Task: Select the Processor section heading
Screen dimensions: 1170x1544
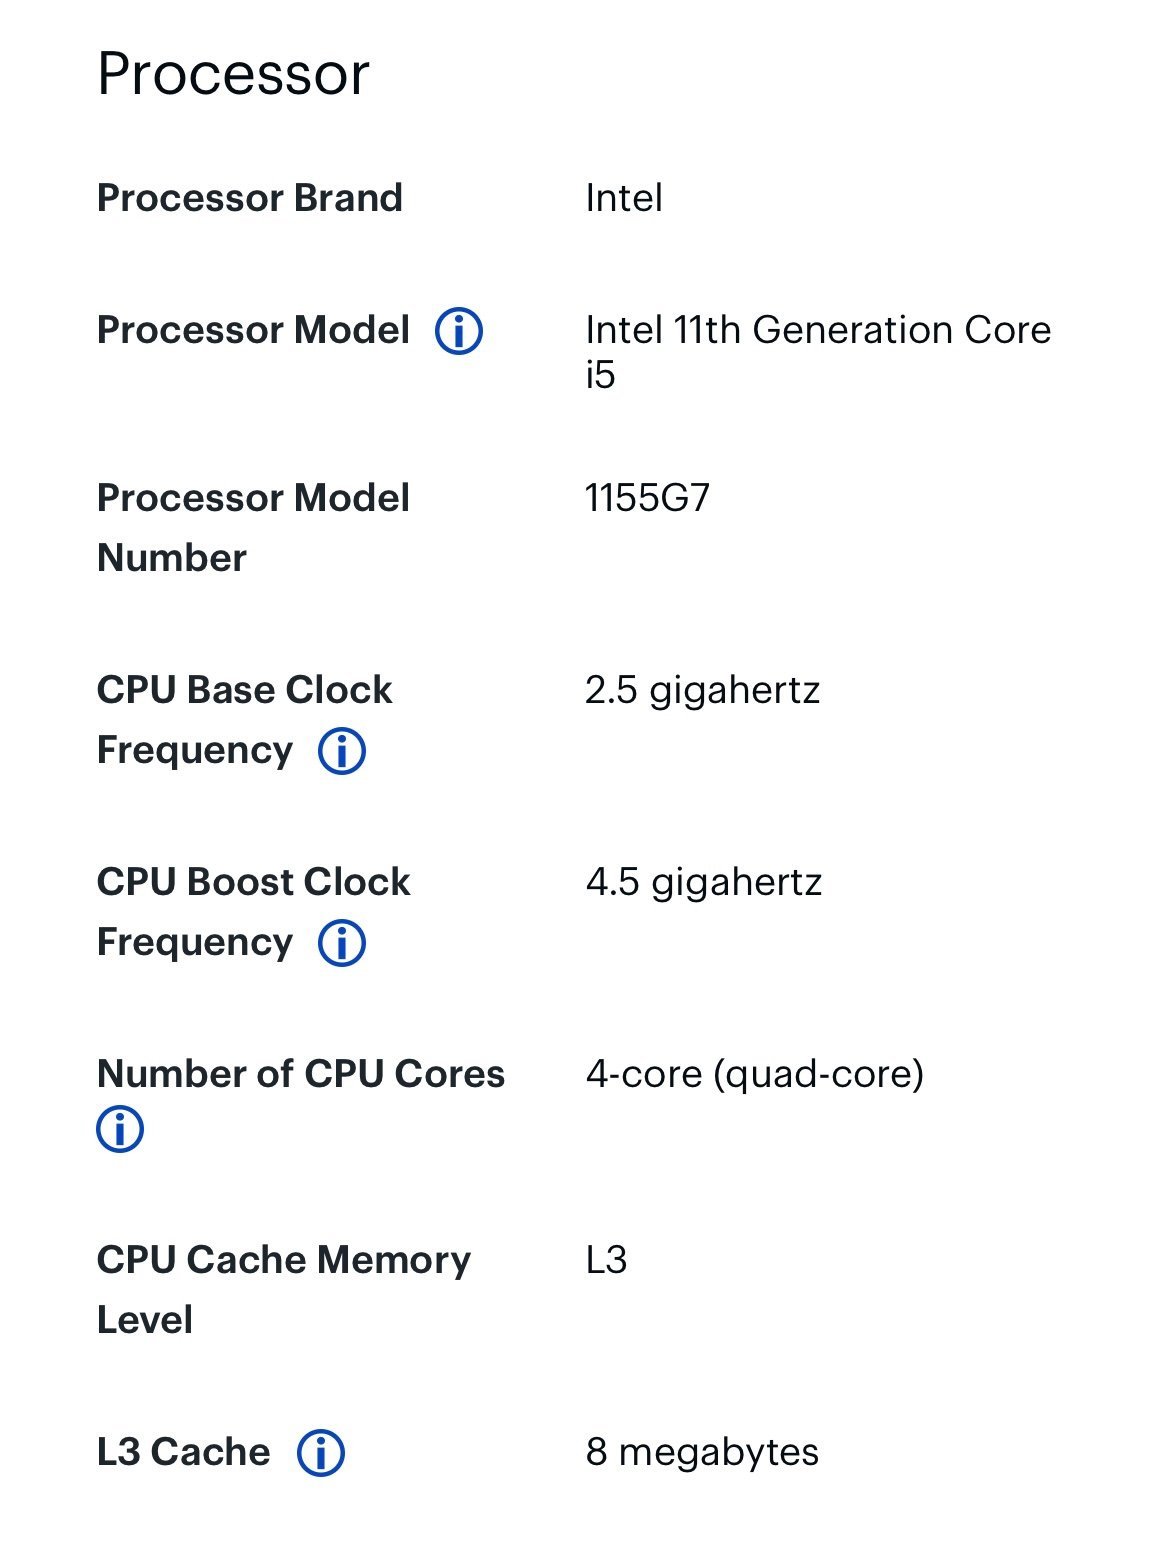Action: point(233,75)
